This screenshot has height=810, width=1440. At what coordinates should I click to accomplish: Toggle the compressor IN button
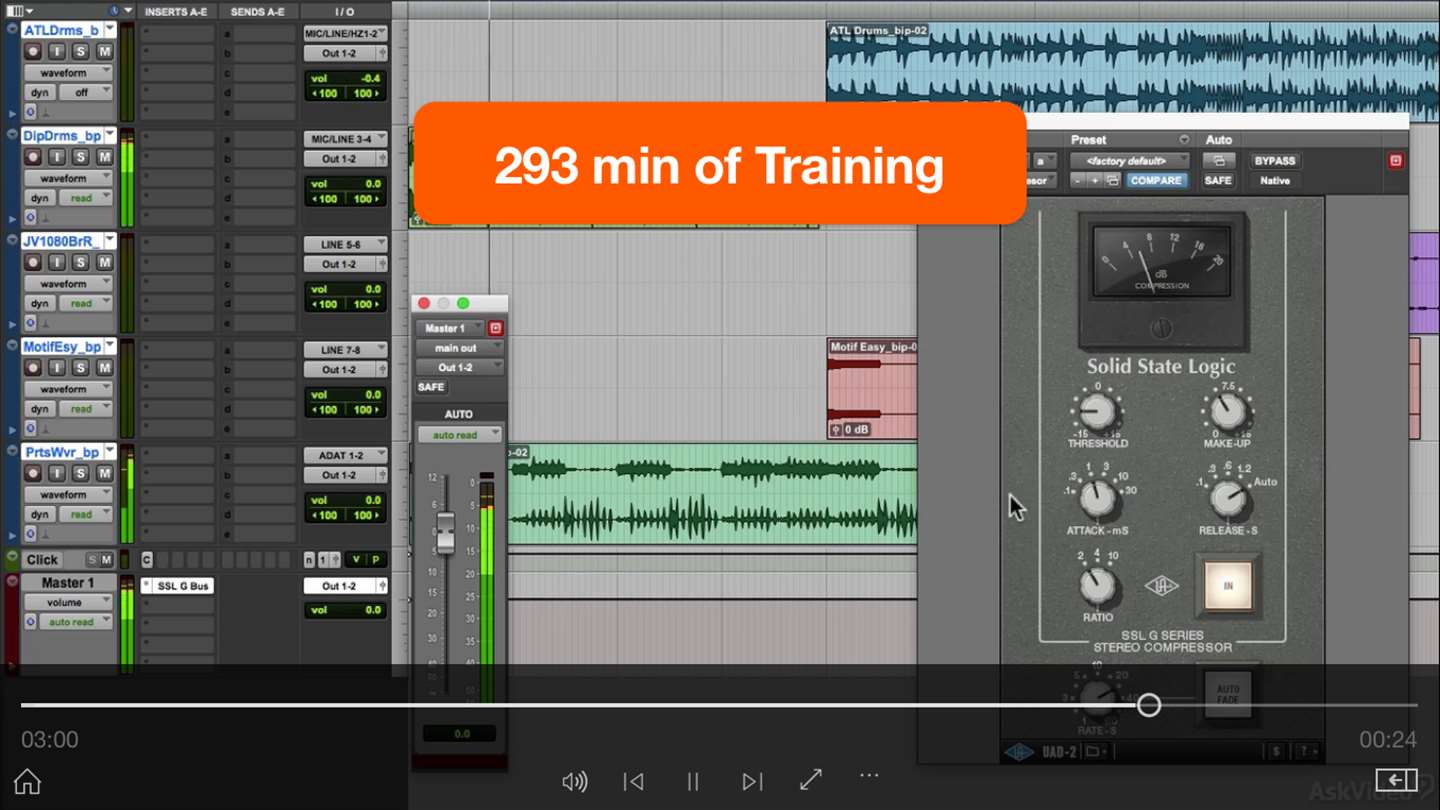coord(1227,585)
